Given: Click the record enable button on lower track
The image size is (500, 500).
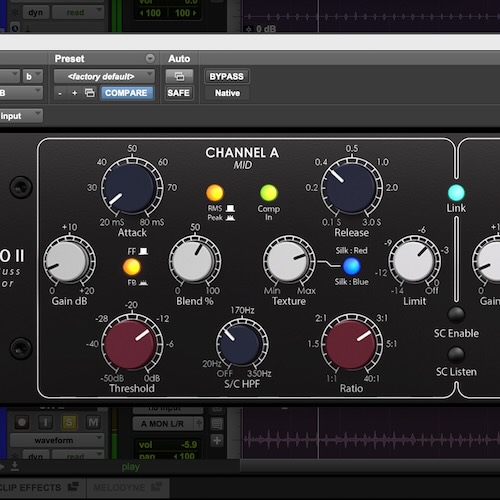Looking at the screenshot, I should pyautogui.click(x=22, y=422).
